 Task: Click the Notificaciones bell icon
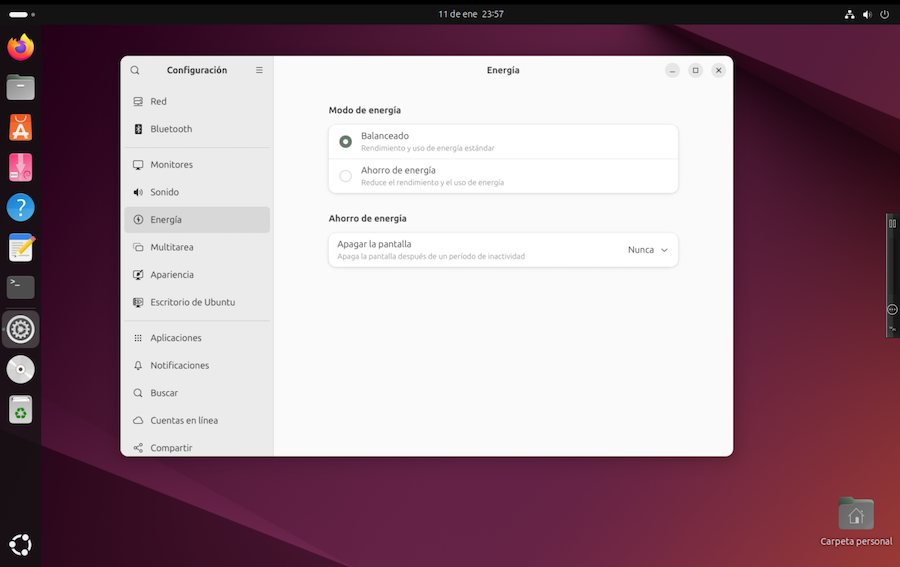[138, 366]
